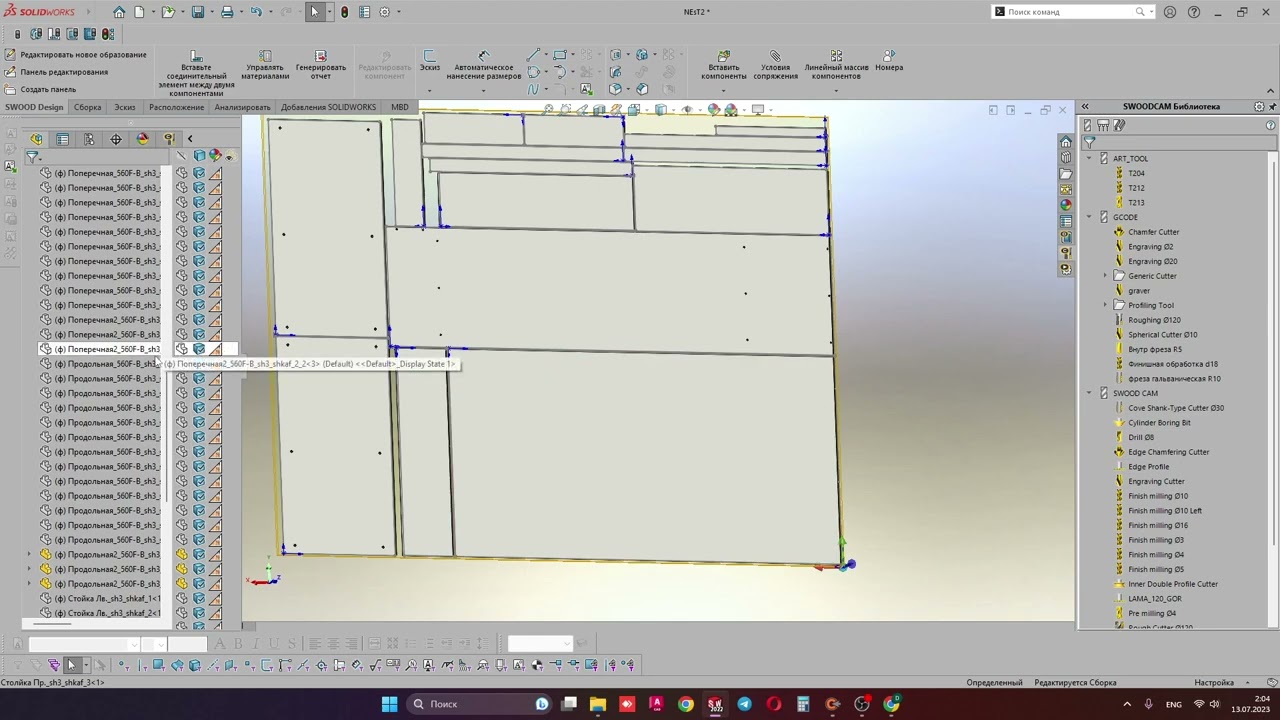Collapse the SWOOD CAM tree node
The height and width of the screenshot is (720, 1280).
click(1089, 393)
